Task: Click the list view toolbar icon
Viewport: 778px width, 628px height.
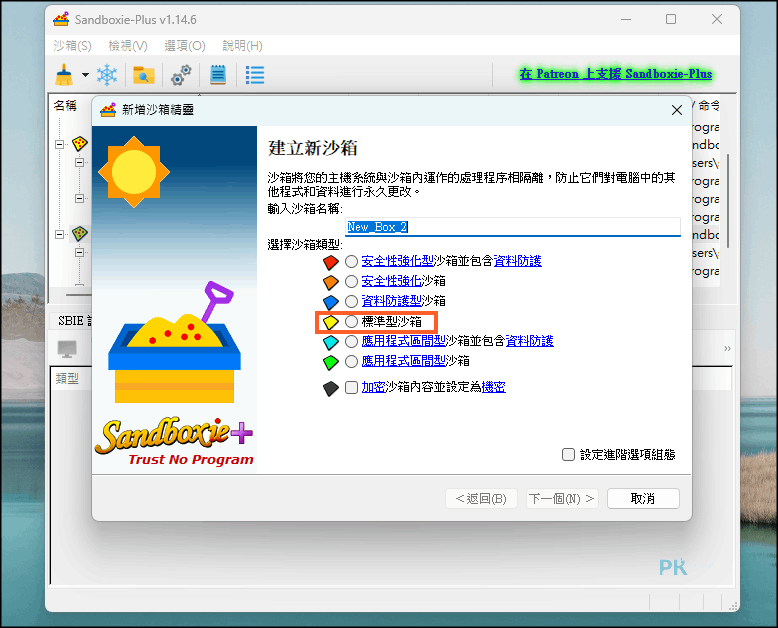Action: click(x=255, y=75)
